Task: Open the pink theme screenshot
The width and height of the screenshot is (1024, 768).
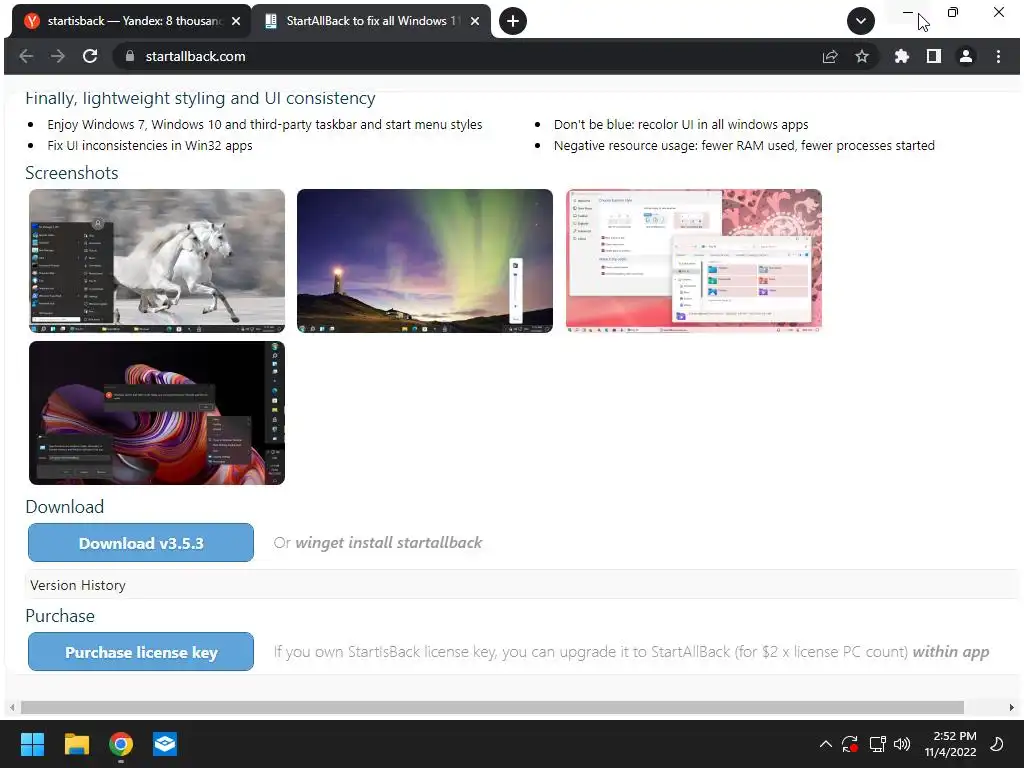Action: point(694,261)
